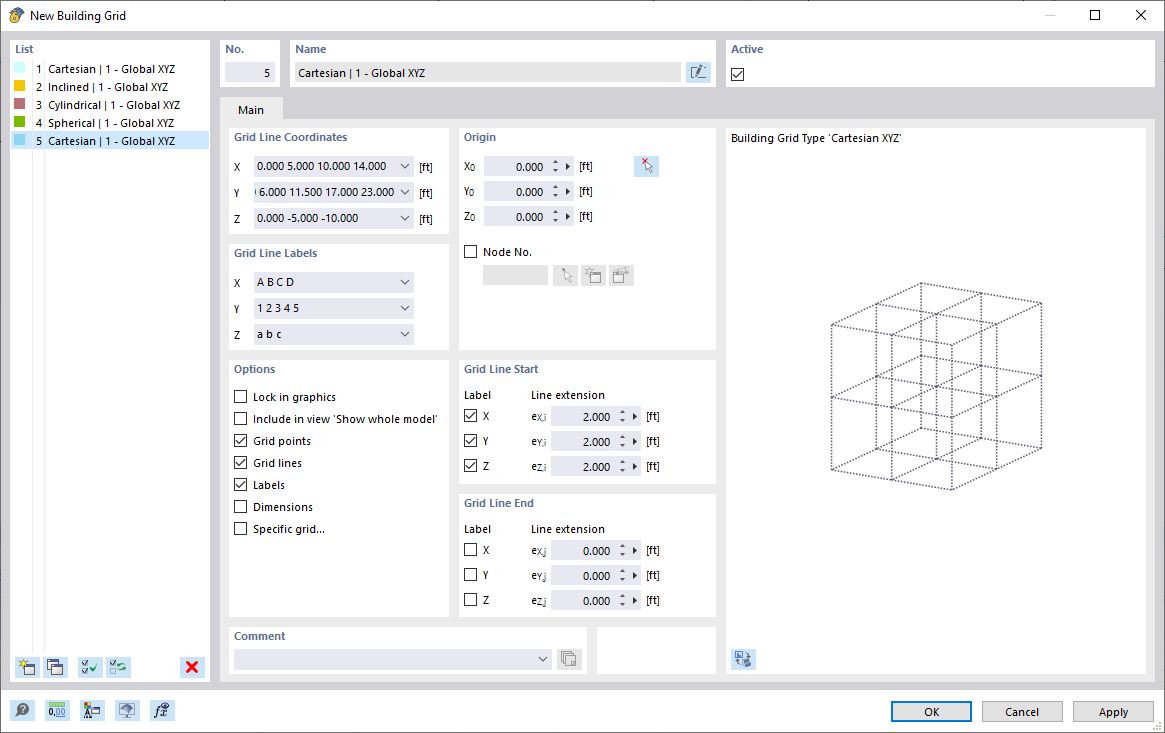
Task: Select the origin graphically with the pointer icon
Action: click(646, 166)
